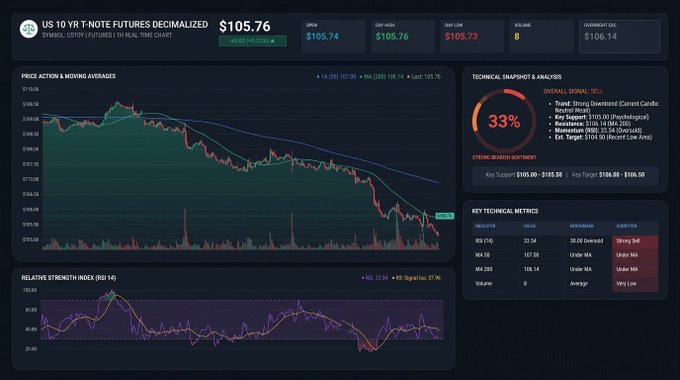Click the STRONG BEARISH SENTIMENT caption

coord(504,157)
